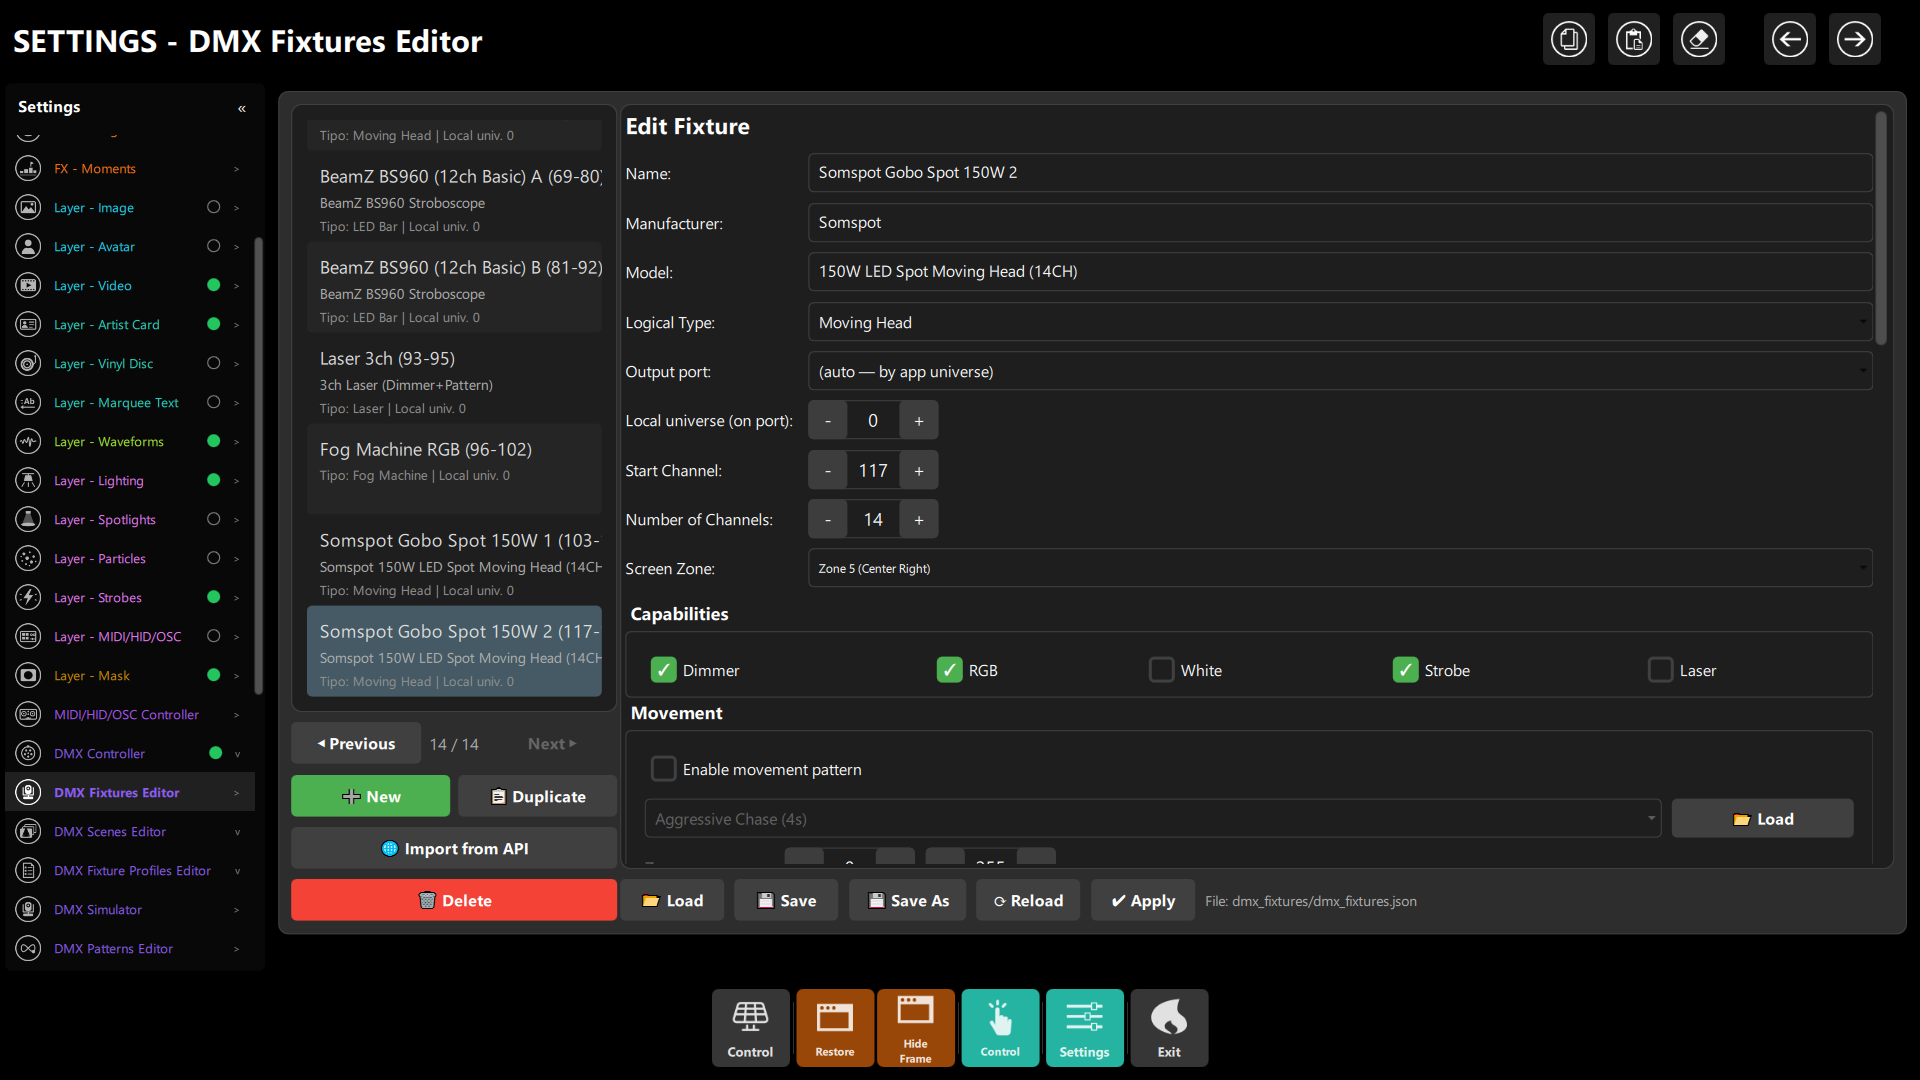This screenshot has width=1920, height=1080.
Task: Open MIDI/HID/OSC Controller settings page
Action: pyautogui.click(x=126, y=715)
